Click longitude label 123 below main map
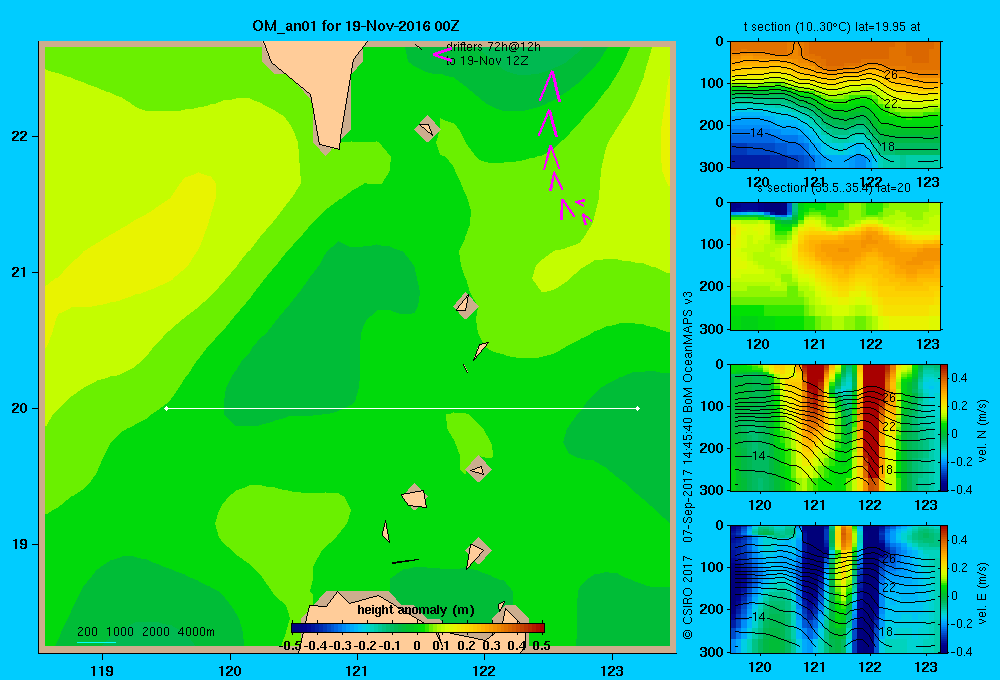Screen dimensions: 1000x680 [612, 670]
